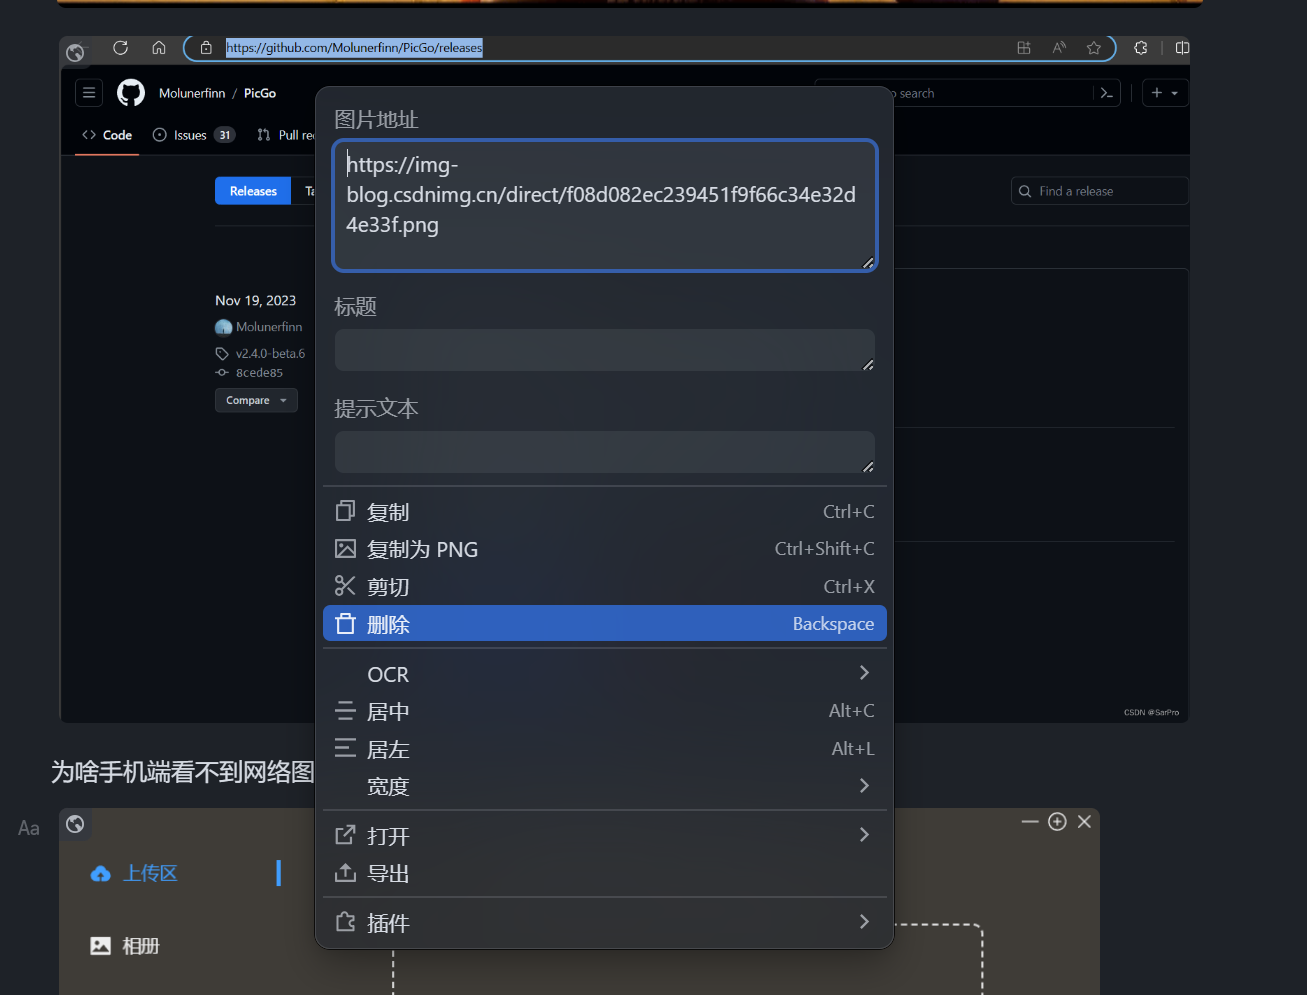This screenshot has height=995, width=1307.
Task: Open the PicGo repository link
Action: [x=260, y=93]
